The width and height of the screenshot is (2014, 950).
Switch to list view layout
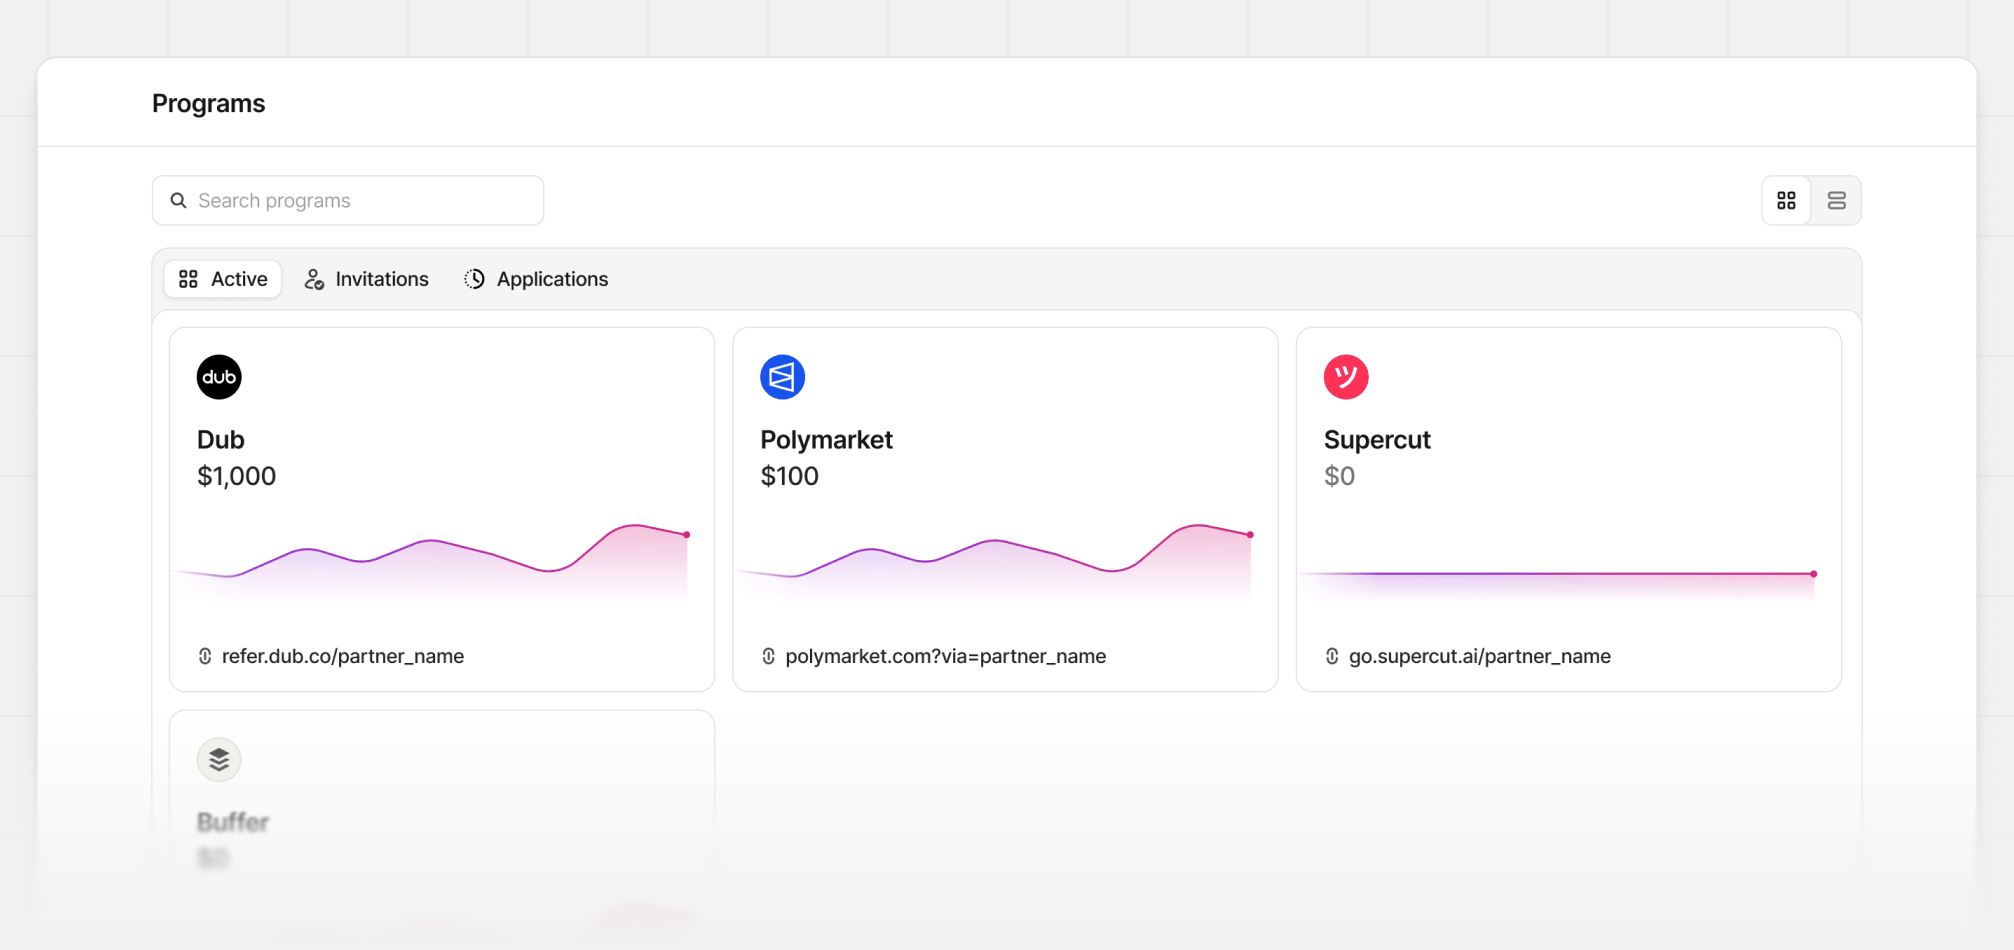pos(1836,200)
